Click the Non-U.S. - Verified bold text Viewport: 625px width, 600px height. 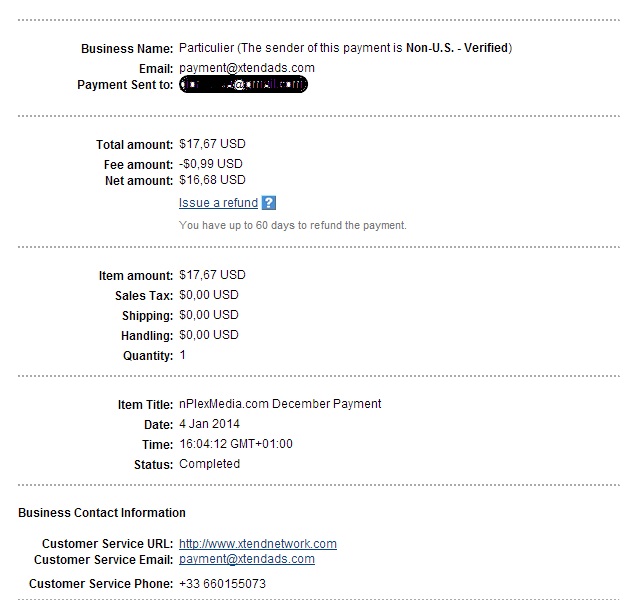[457, 48]
